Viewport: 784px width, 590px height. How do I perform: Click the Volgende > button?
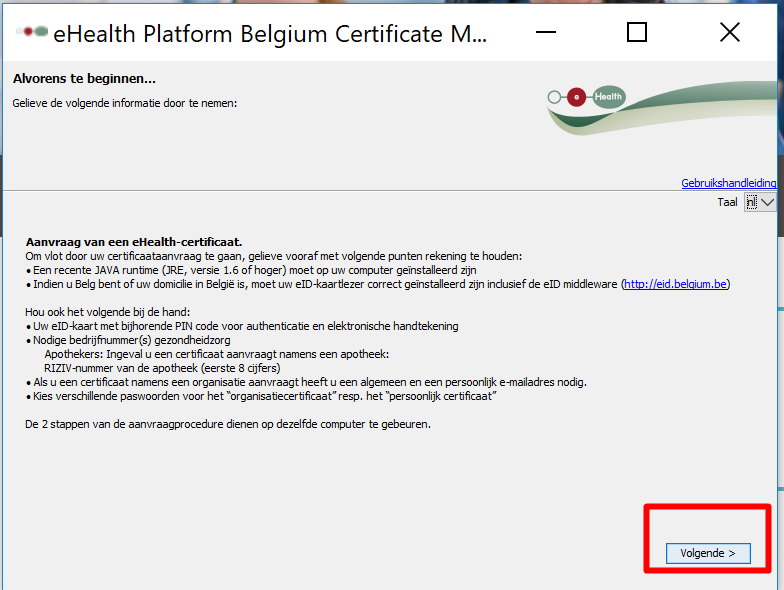point(708,554)
